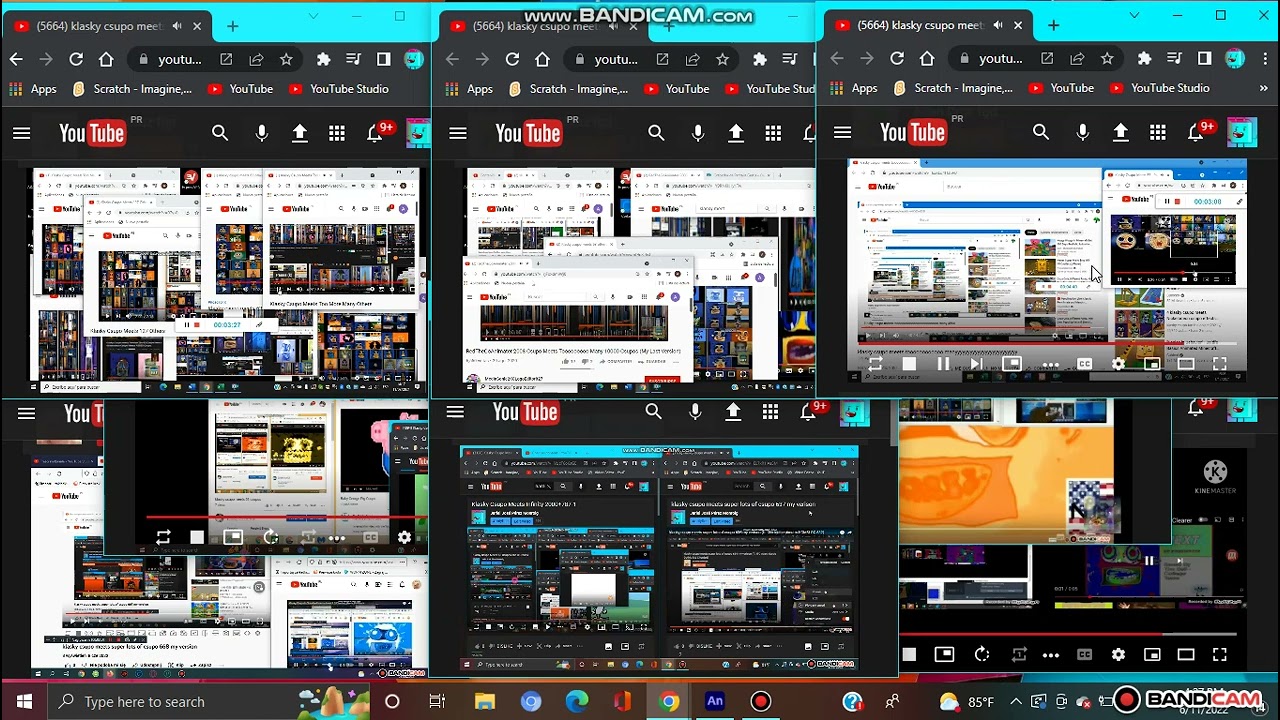Open the more options dots in the bottom-right player

[x=1051, y=654]
